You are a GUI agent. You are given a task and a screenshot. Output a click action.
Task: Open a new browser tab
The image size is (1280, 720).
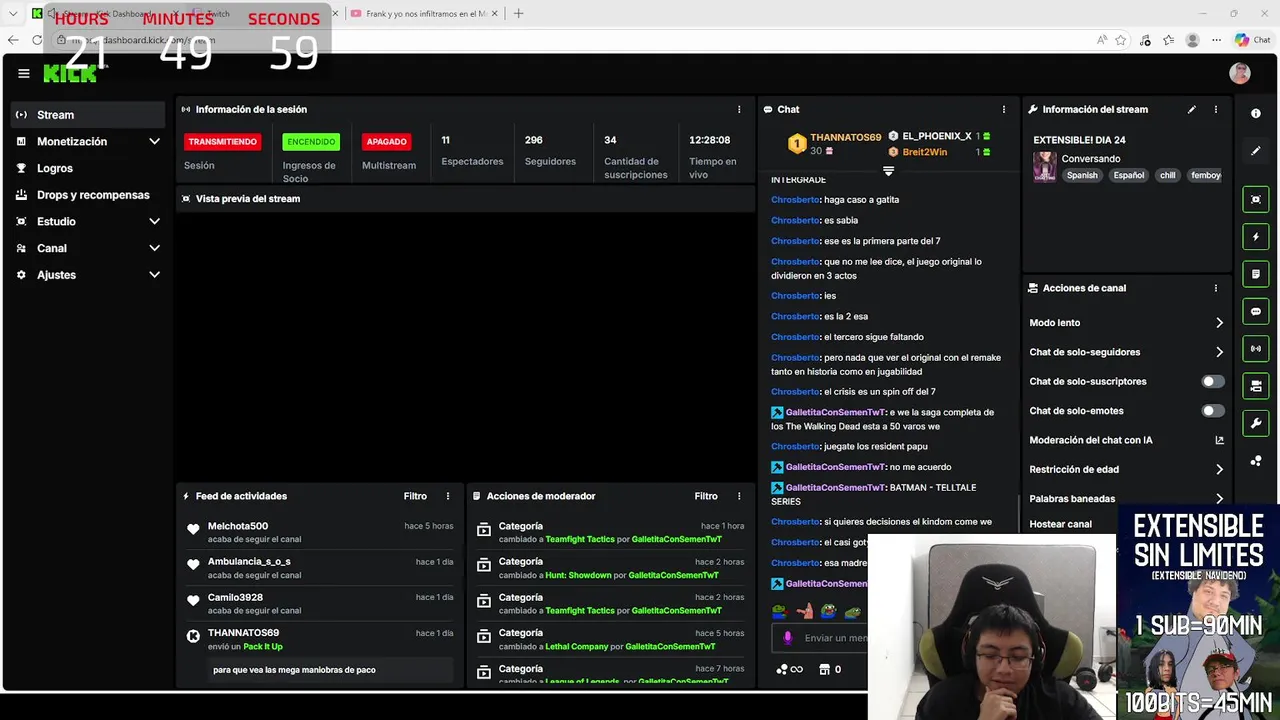[518, 14]
